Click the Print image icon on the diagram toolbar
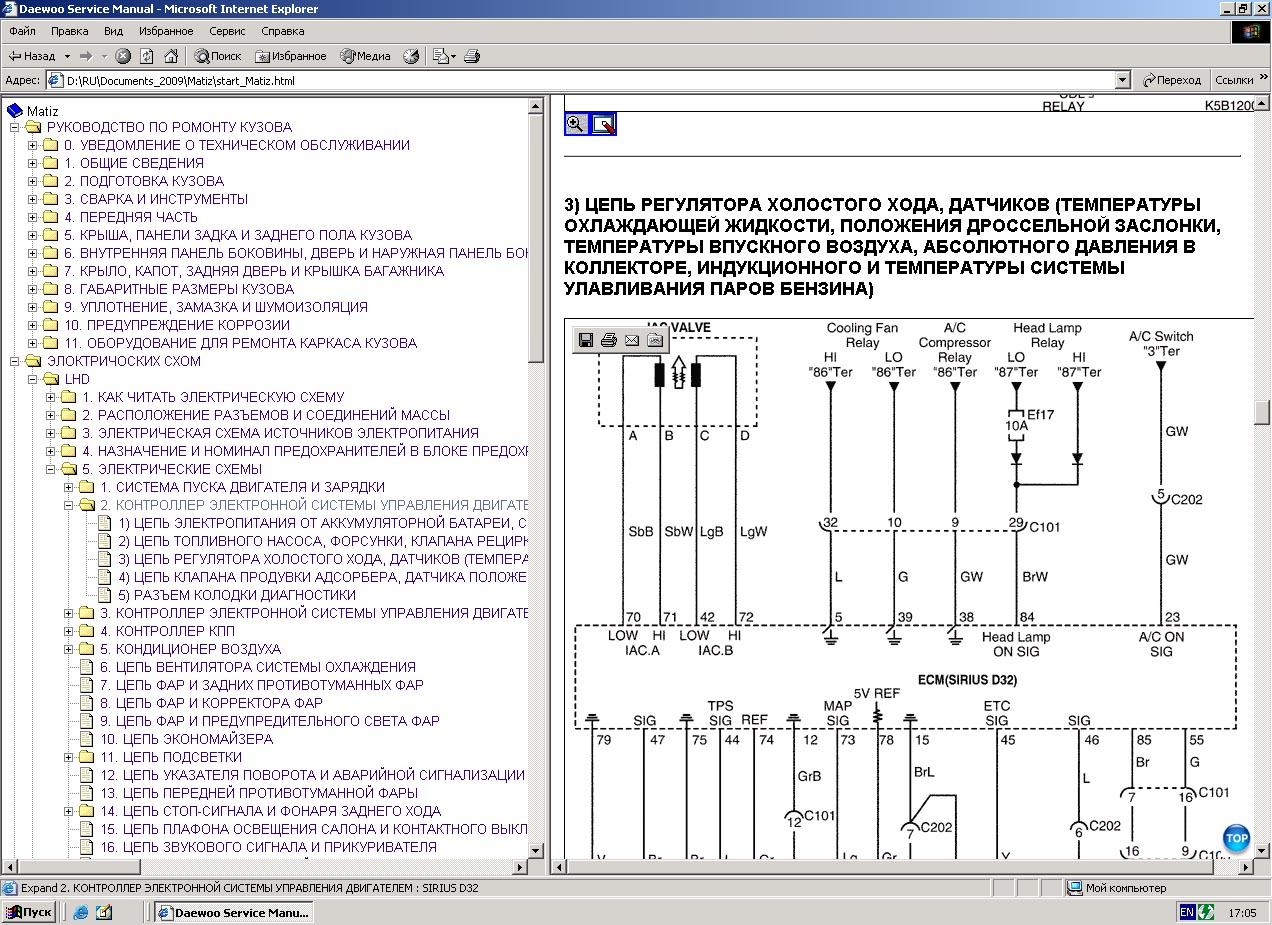The height and width of the screenshot is (925, 1272). 608,340
